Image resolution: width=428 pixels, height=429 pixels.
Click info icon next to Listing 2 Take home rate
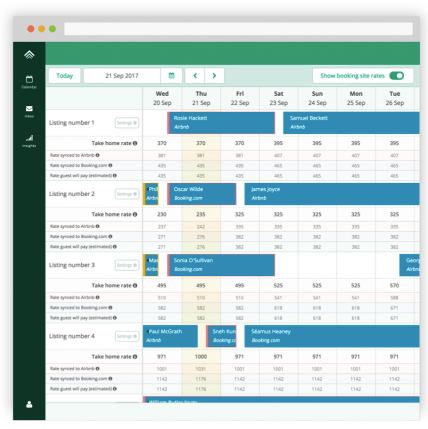click(135, 214)
